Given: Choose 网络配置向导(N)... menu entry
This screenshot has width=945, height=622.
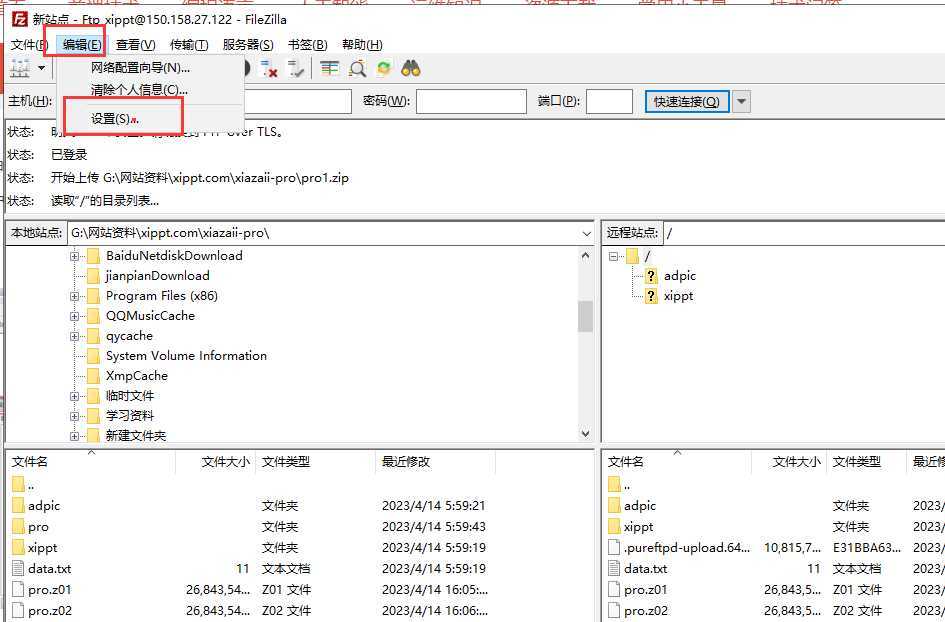Looking at the screenshot, I should (x=151, y=68).
